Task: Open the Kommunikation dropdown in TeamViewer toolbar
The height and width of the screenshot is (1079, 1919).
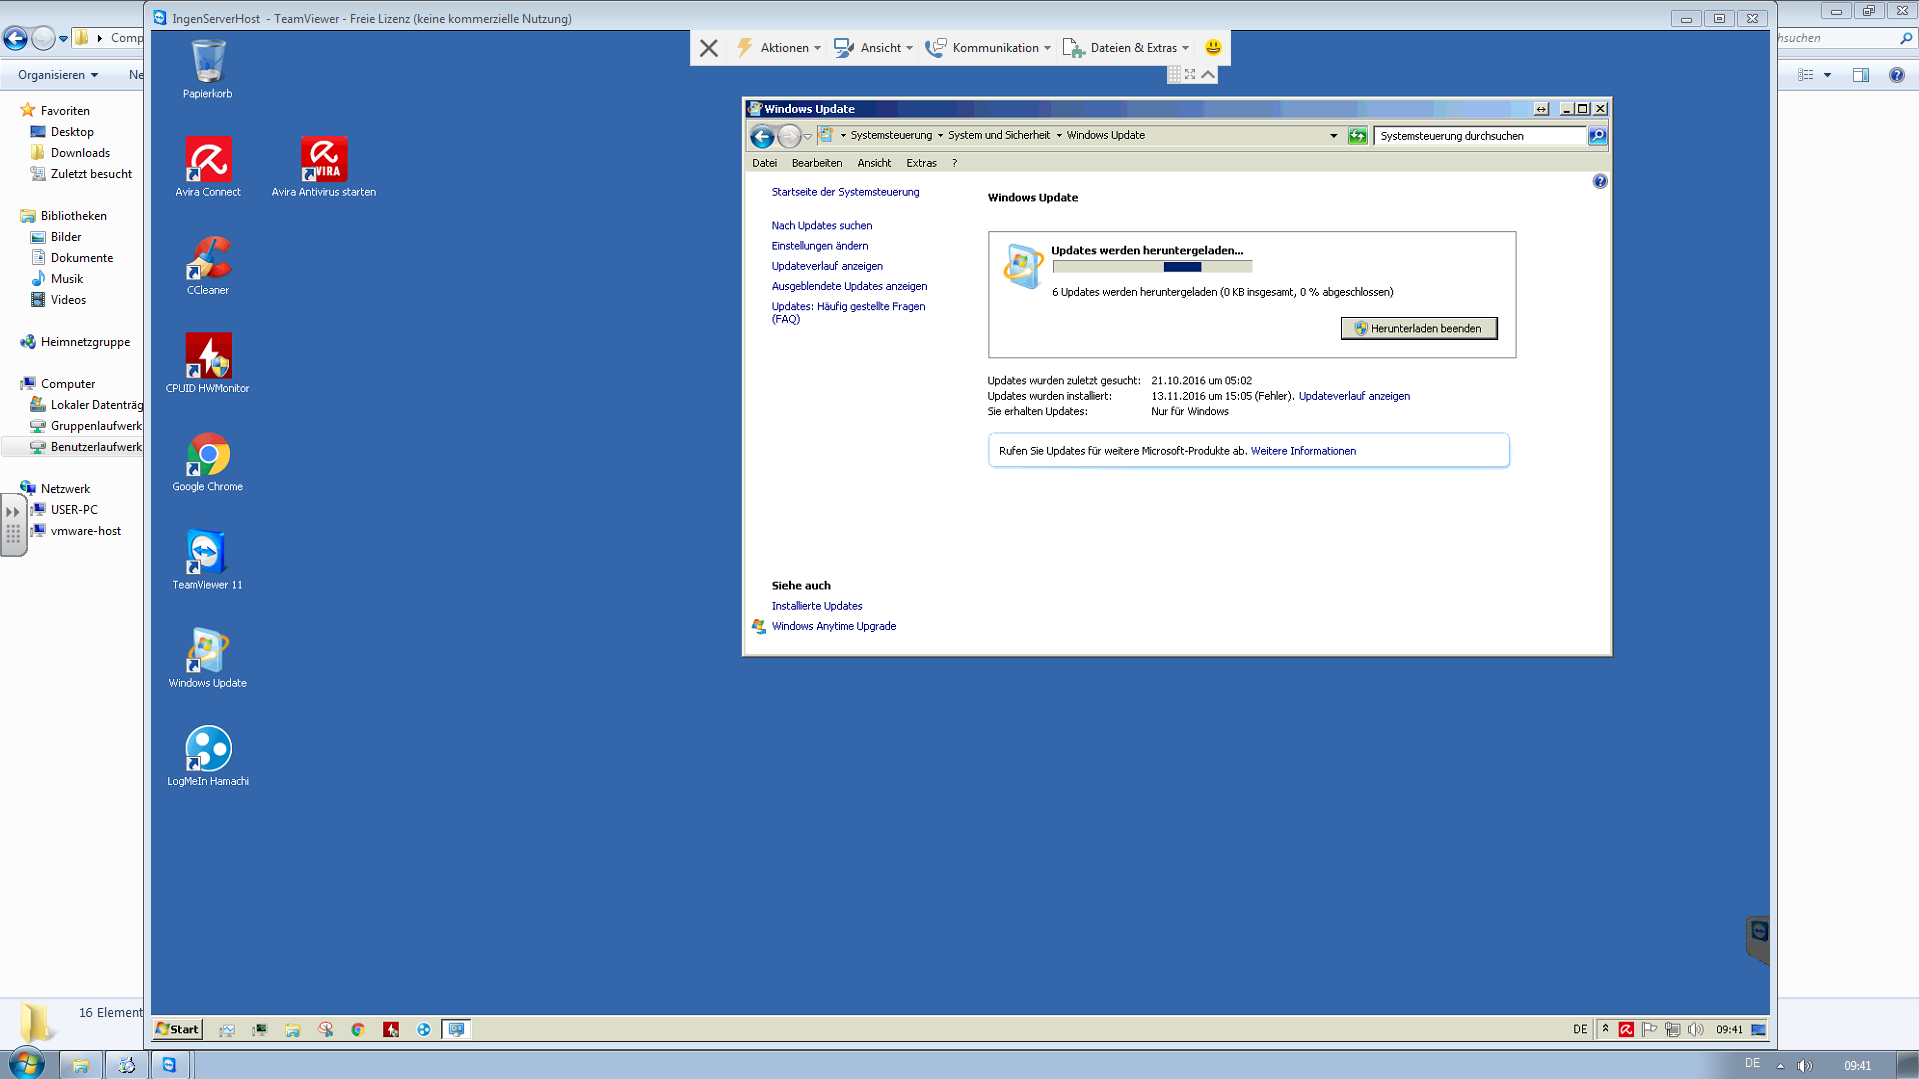Action: (x=988, y=48)
